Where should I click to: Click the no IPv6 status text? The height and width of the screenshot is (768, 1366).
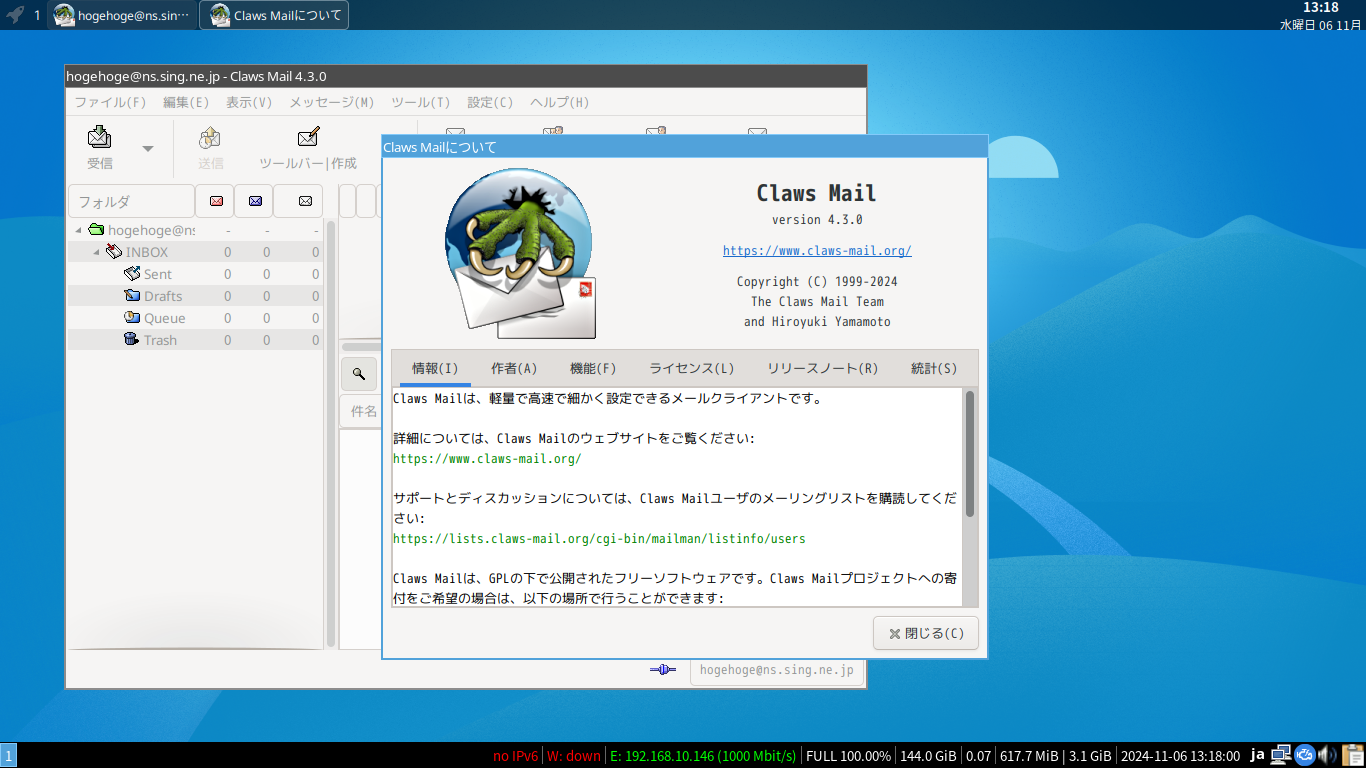click(x=516, y=756)
